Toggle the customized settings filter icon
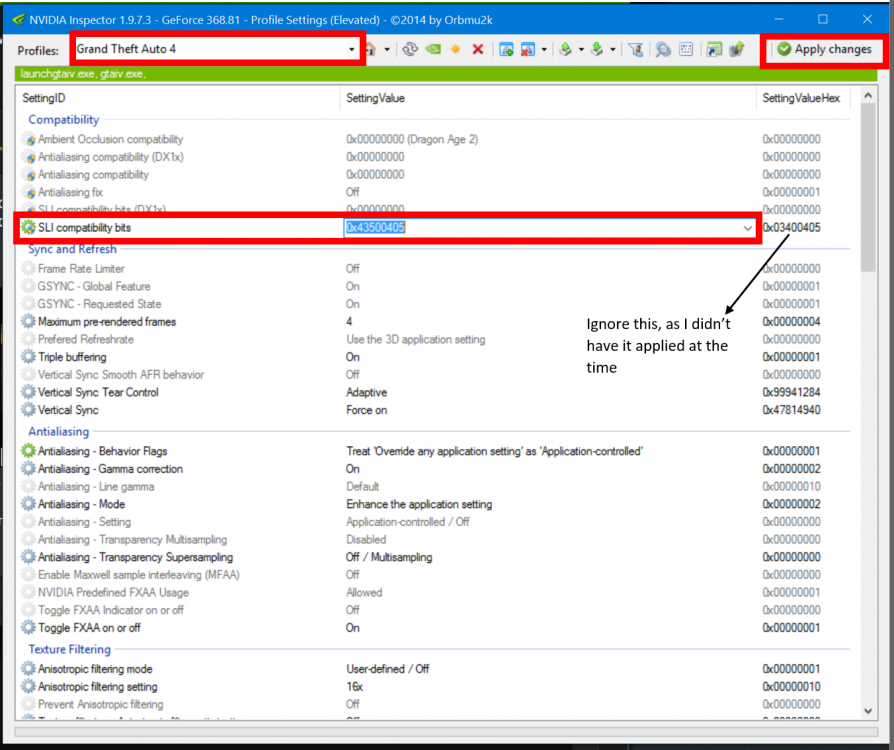Image resolution: width=894 pixels, height=750 pixels. coord(636,50)
